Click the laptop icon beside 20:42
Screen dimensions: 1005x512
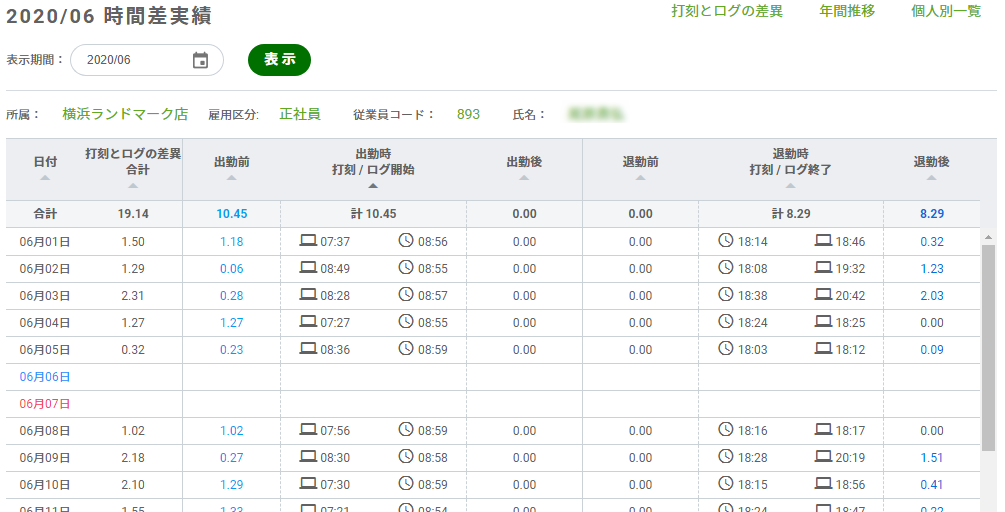coord(824,295)
